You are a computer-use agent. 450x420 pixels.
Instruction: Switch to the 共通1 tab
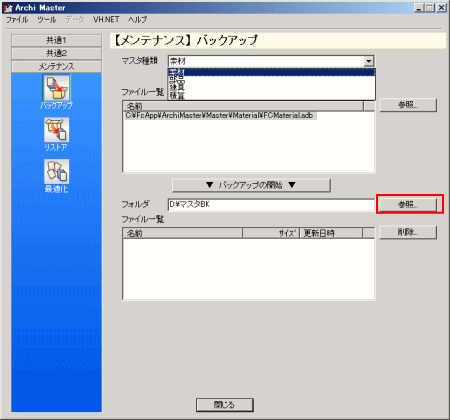[x=56, y=40]
